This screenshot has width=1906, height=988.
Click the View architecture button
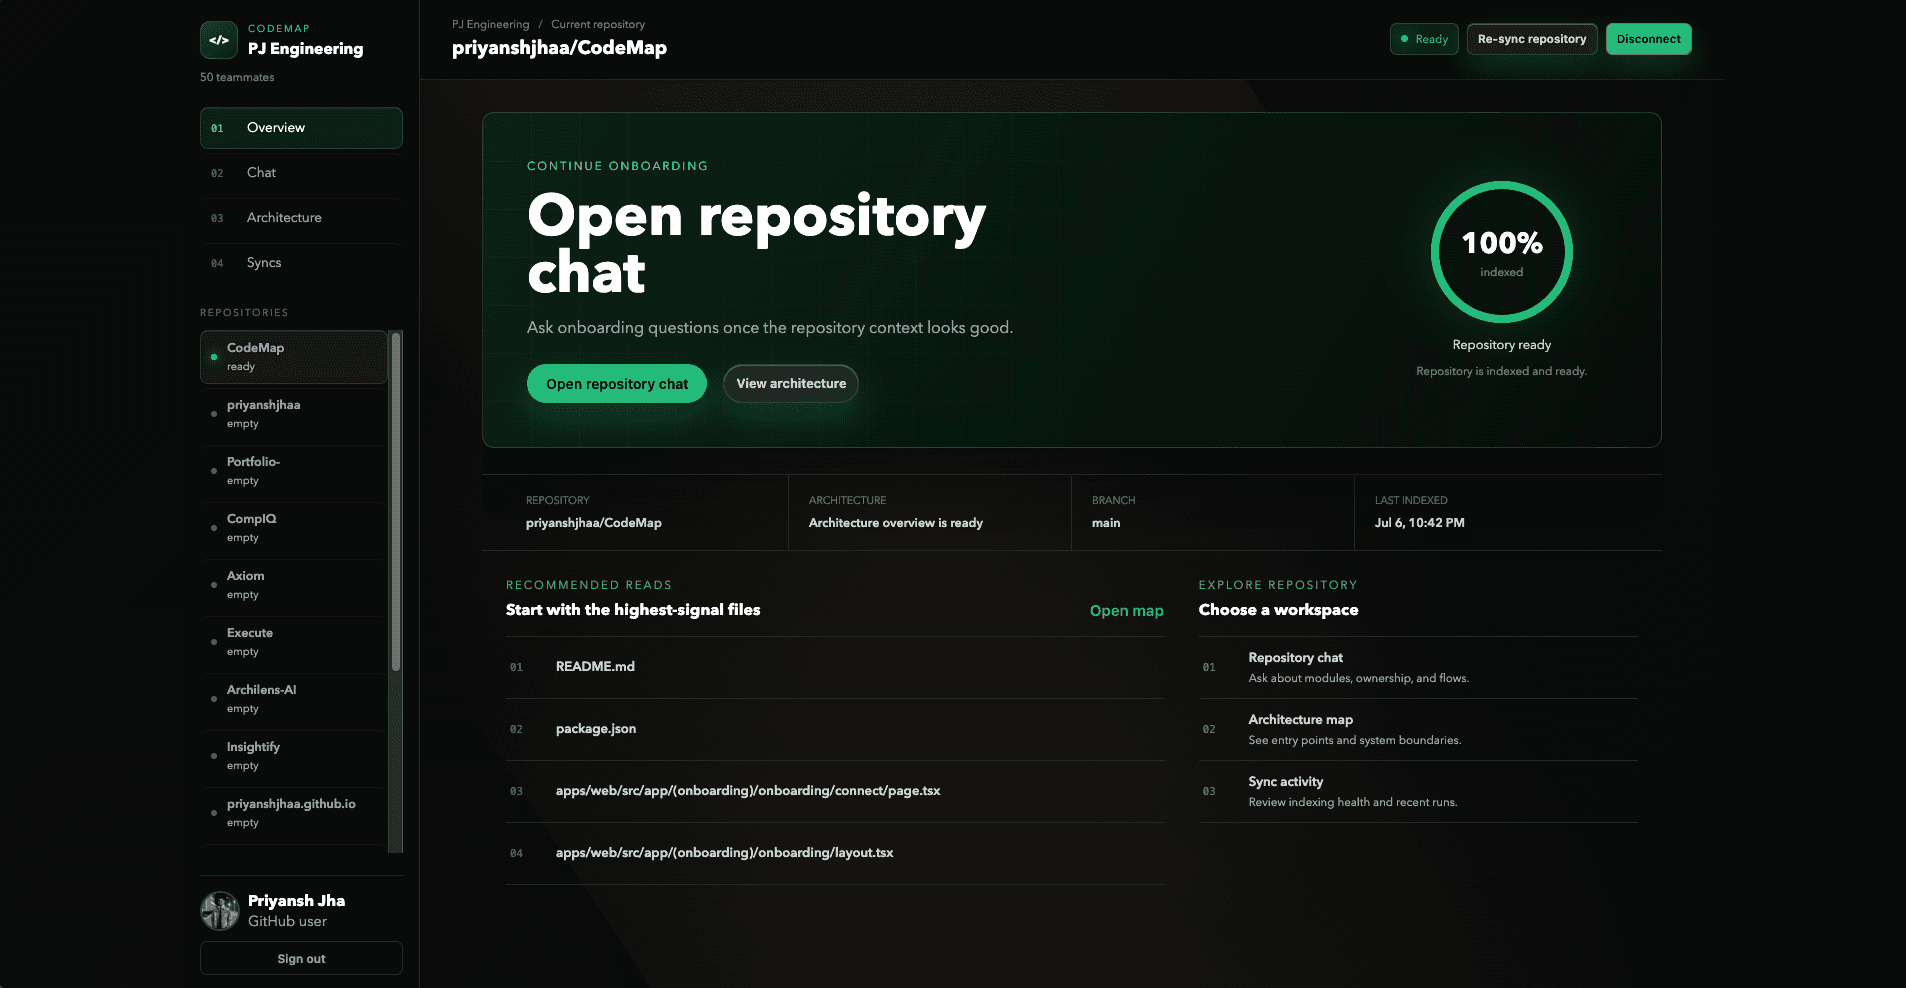click(x=791, y=384)
